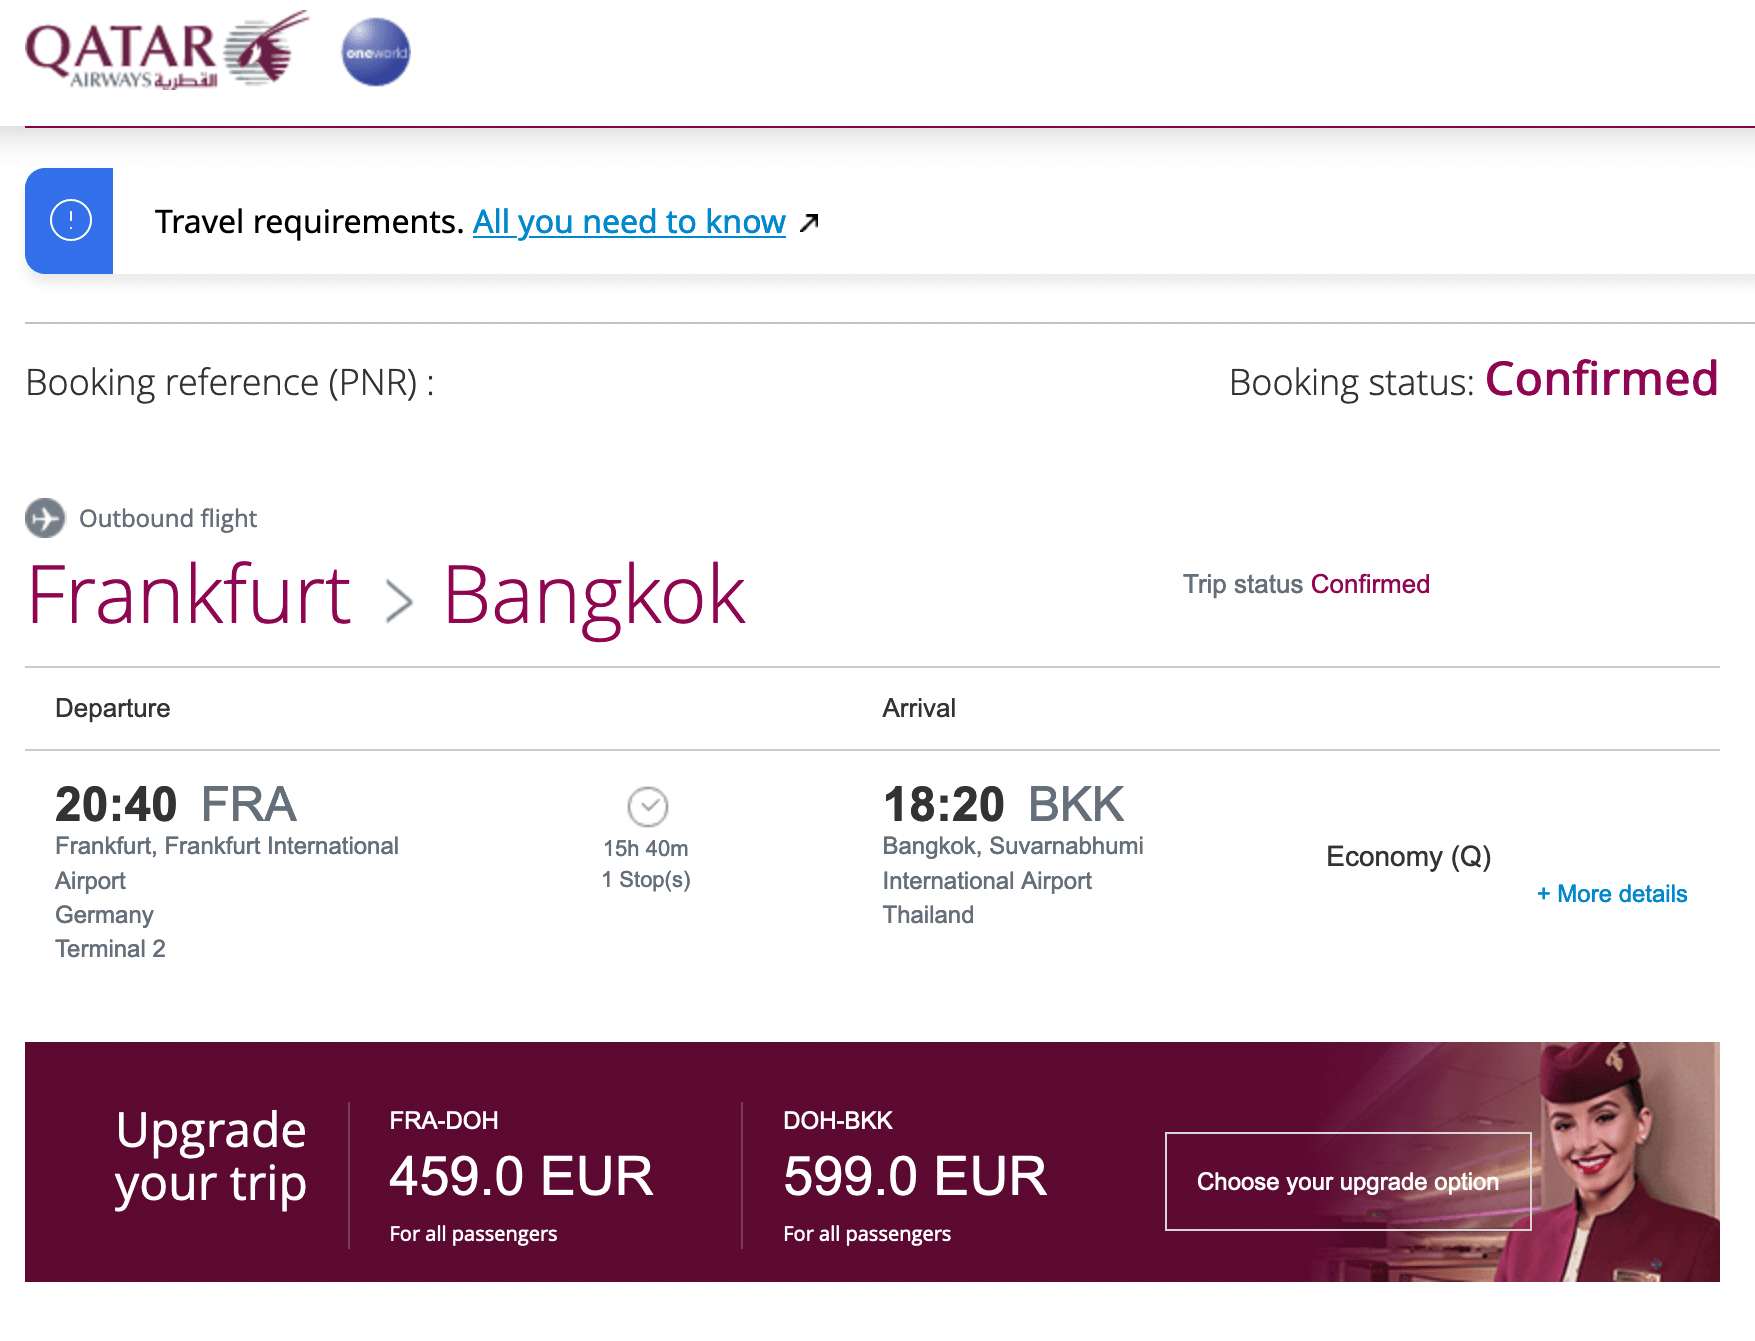Click the plus sign before More details
The image size is (1755, 1341).
(x=1544, y=893)
